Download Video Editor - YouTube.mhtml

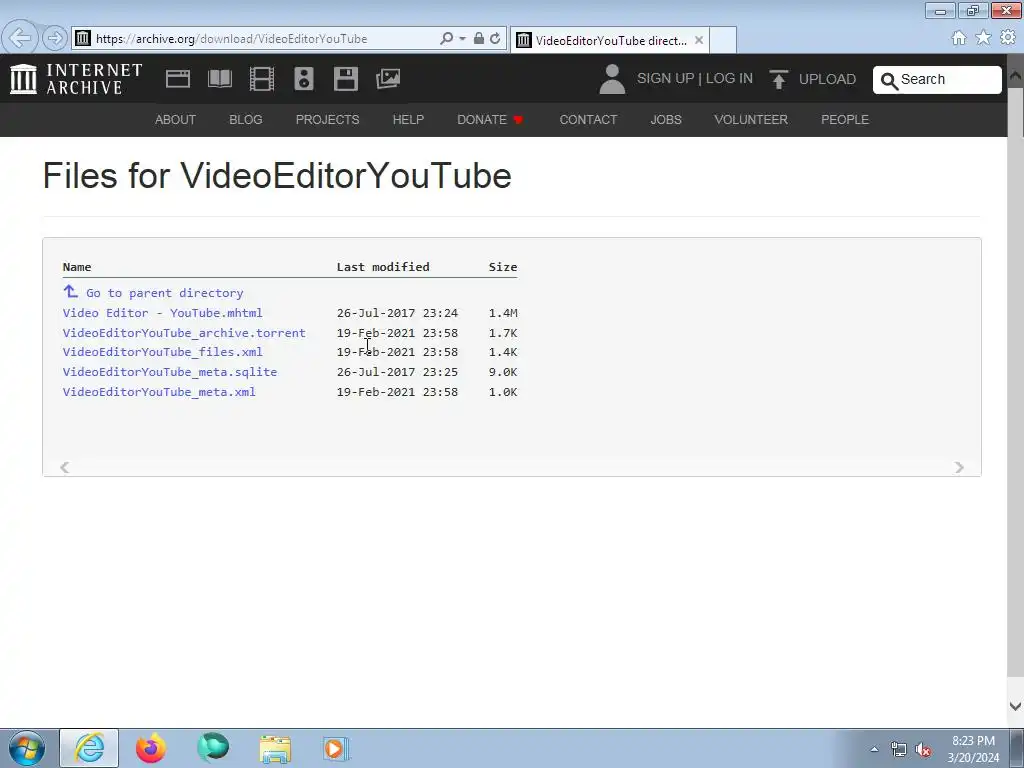click(163, 313)
